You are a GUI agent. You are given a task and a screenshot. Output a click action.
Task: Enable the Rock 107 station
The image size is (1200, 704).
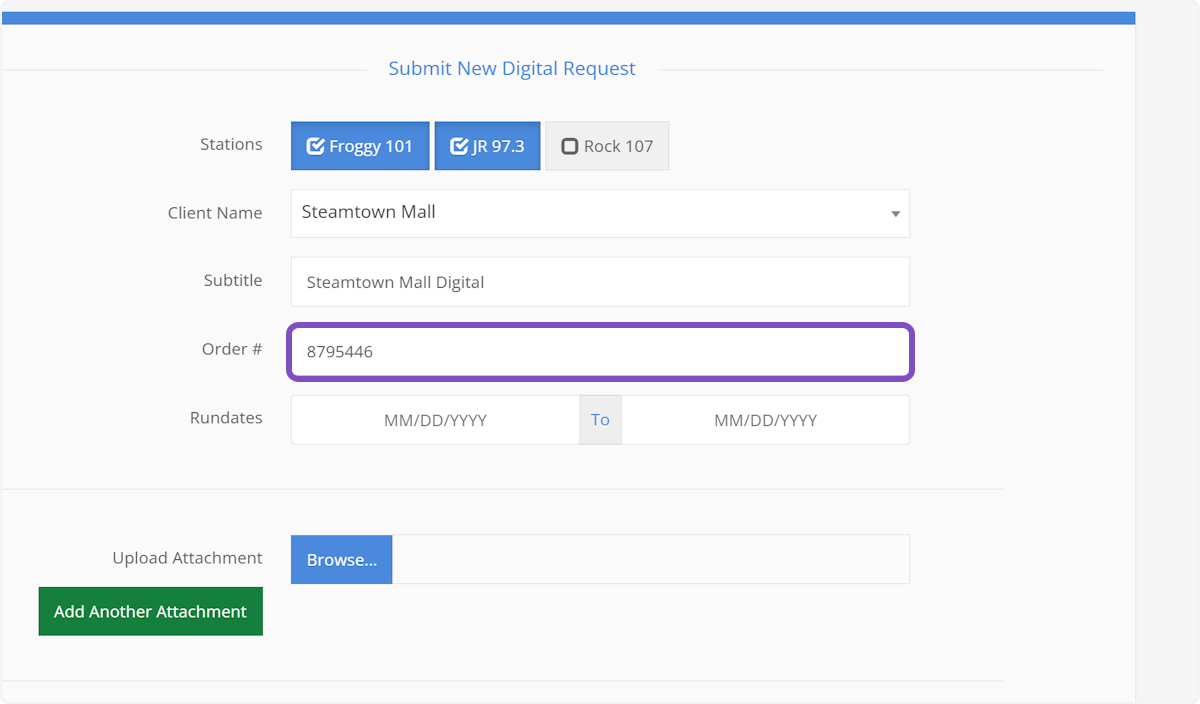pyautogui.click(x=607, y=146)
